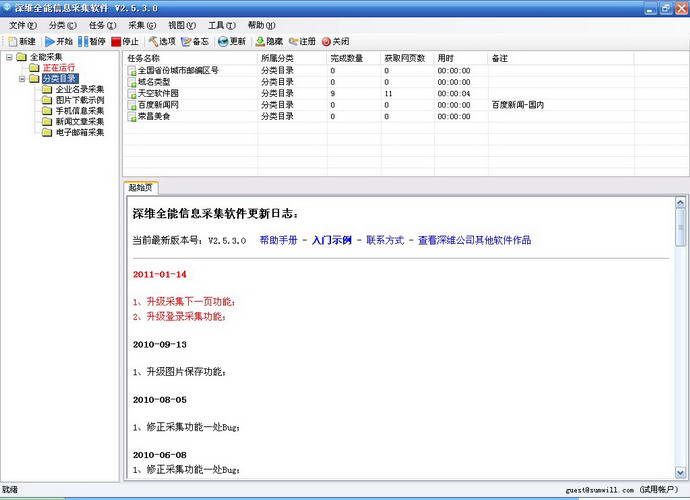Click the folder icon of 企业名录采集
The width and height of the screenshot is (690, 500).
[x=47, y=89]
